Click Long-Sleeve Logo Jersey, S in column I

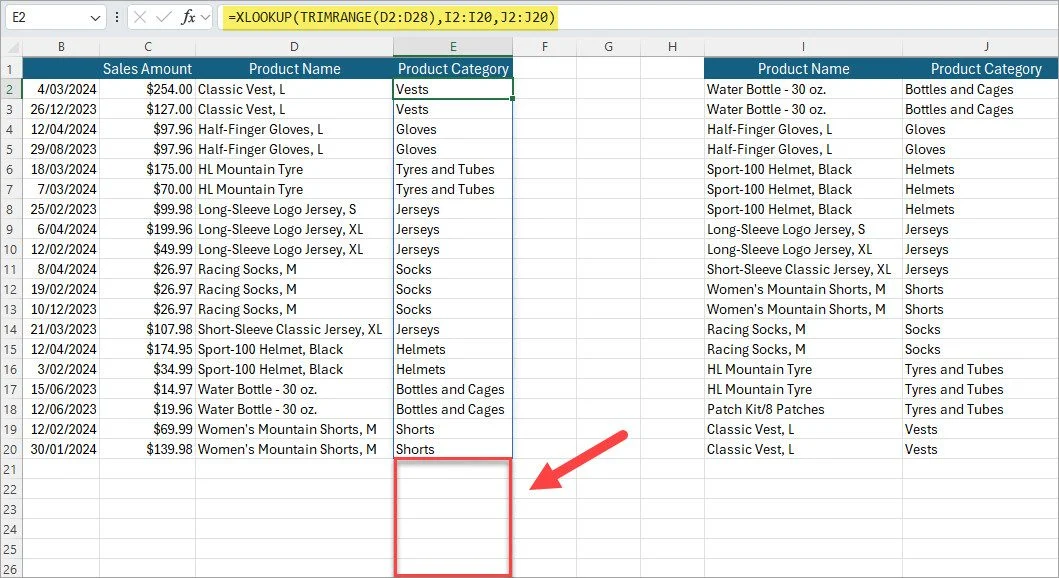tap(803, 230)
